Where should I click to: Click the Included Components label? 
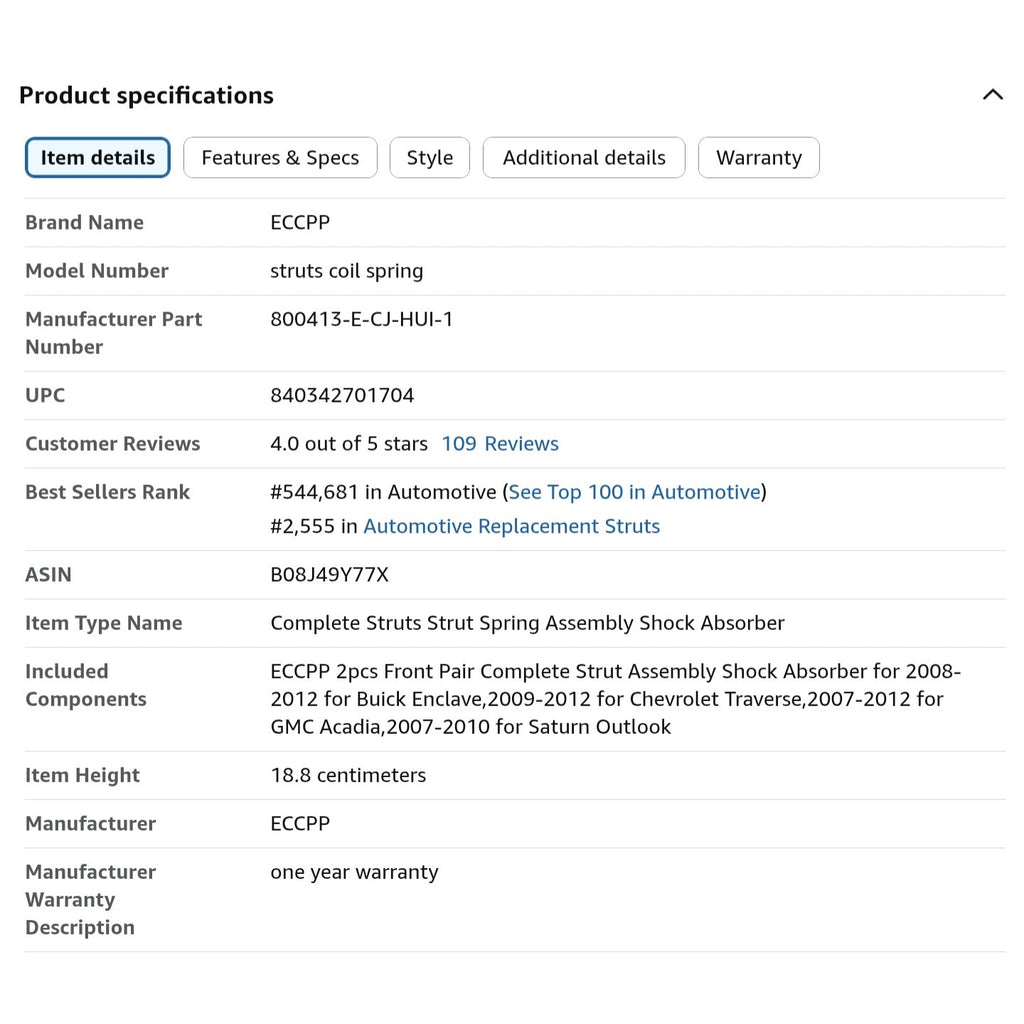click(x=86, y=685)
